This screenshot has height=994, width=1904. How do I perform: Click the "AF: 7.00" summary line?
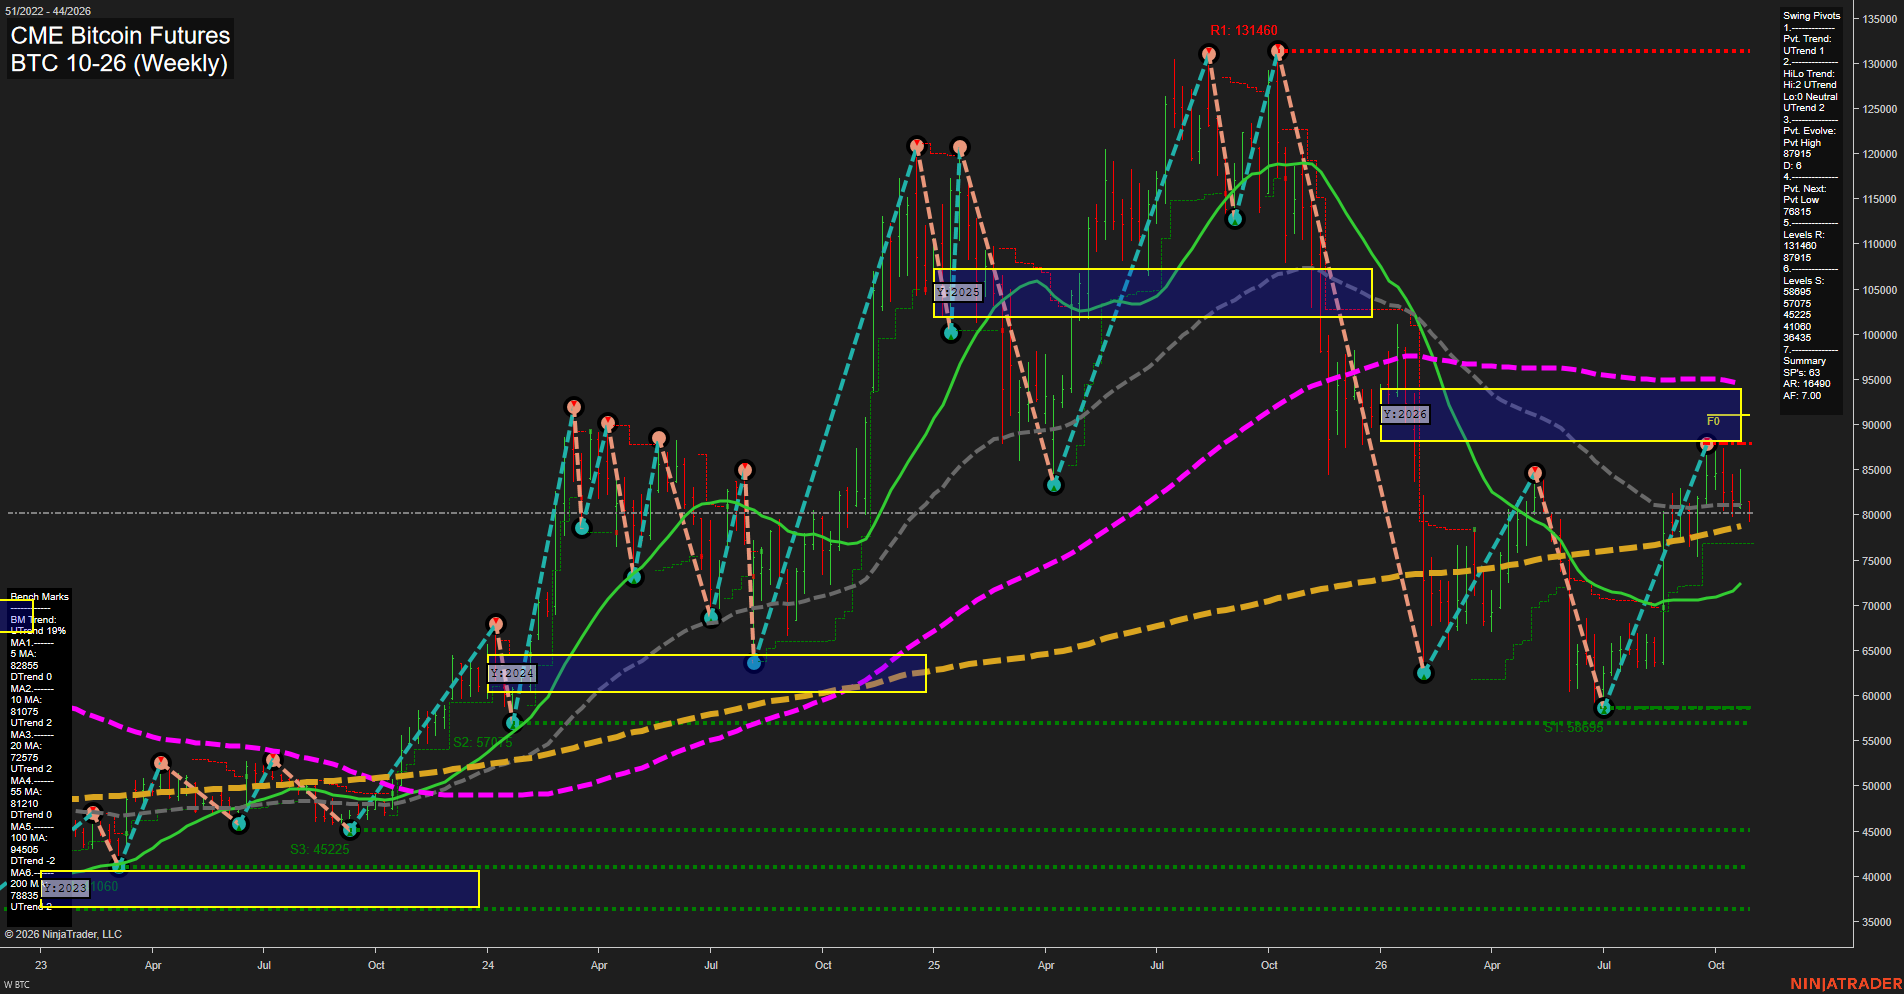1802,396
